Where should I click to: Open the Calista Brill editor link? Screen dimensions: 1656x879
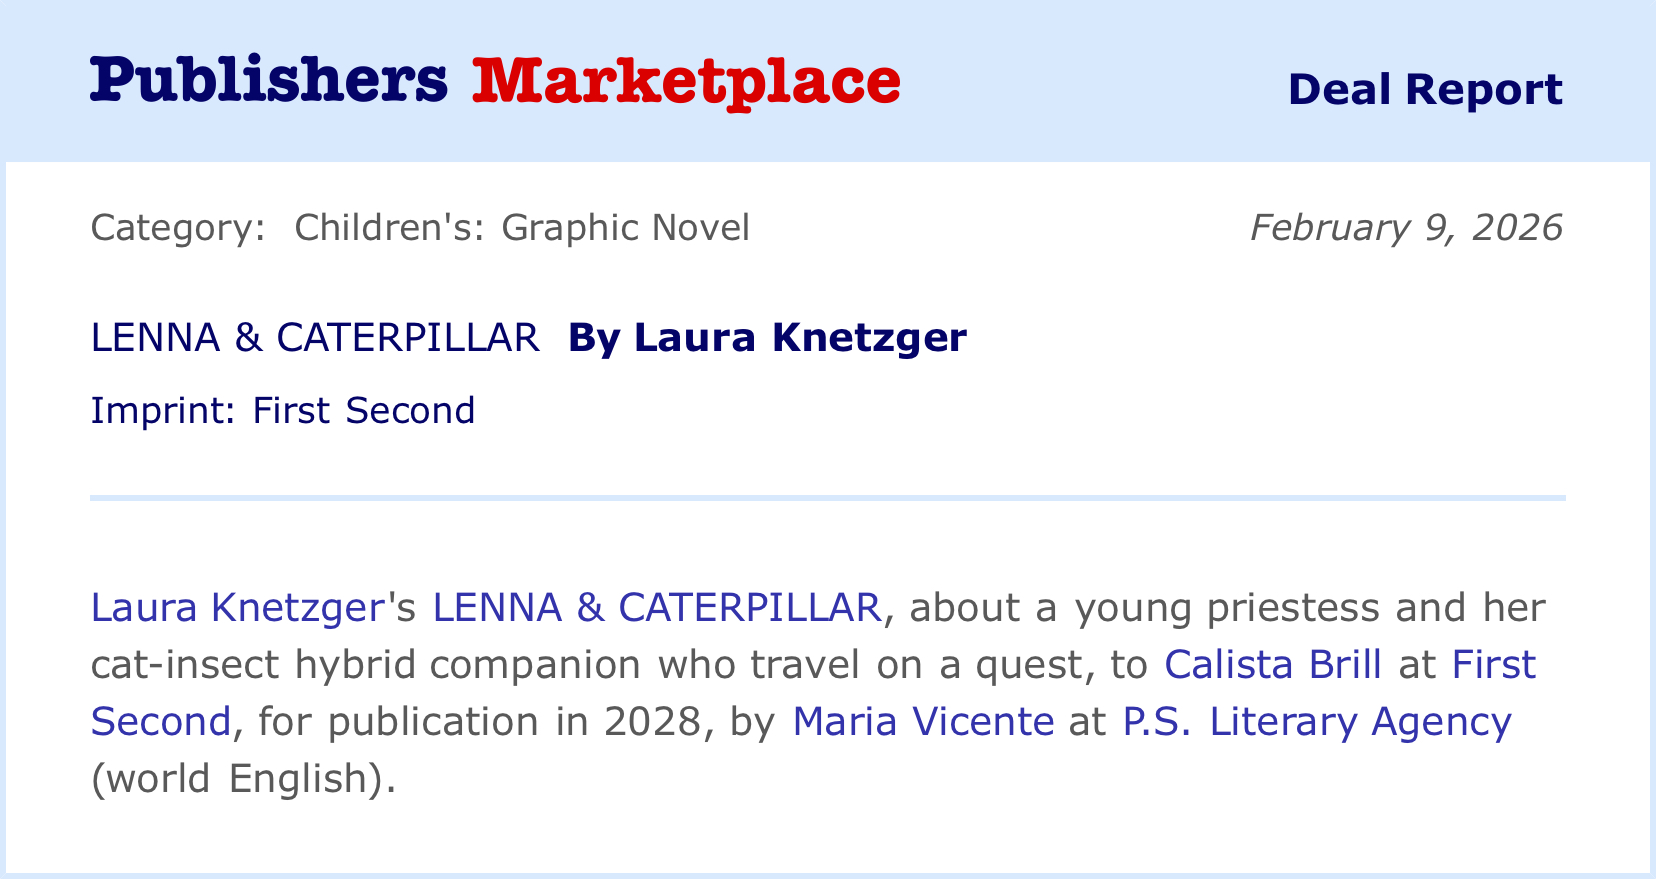(x=1272, y=665)
